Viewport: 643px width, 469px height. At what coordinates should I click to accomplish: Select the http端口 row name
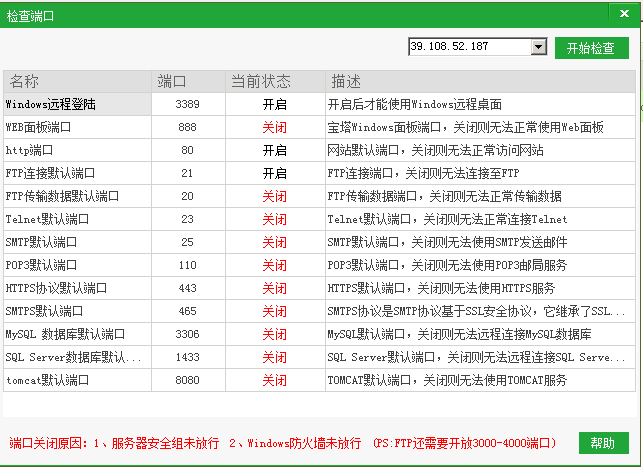point(29,150)
